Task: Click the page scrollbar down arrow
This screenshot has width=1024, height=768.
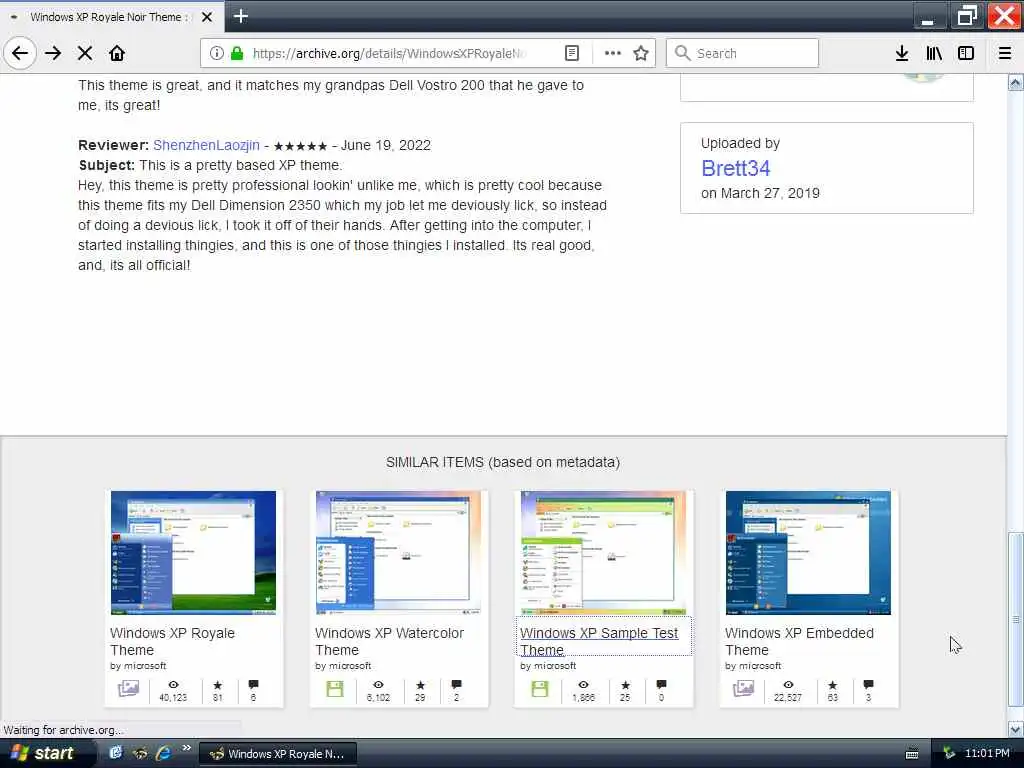Action: (x=1016, y=729)
